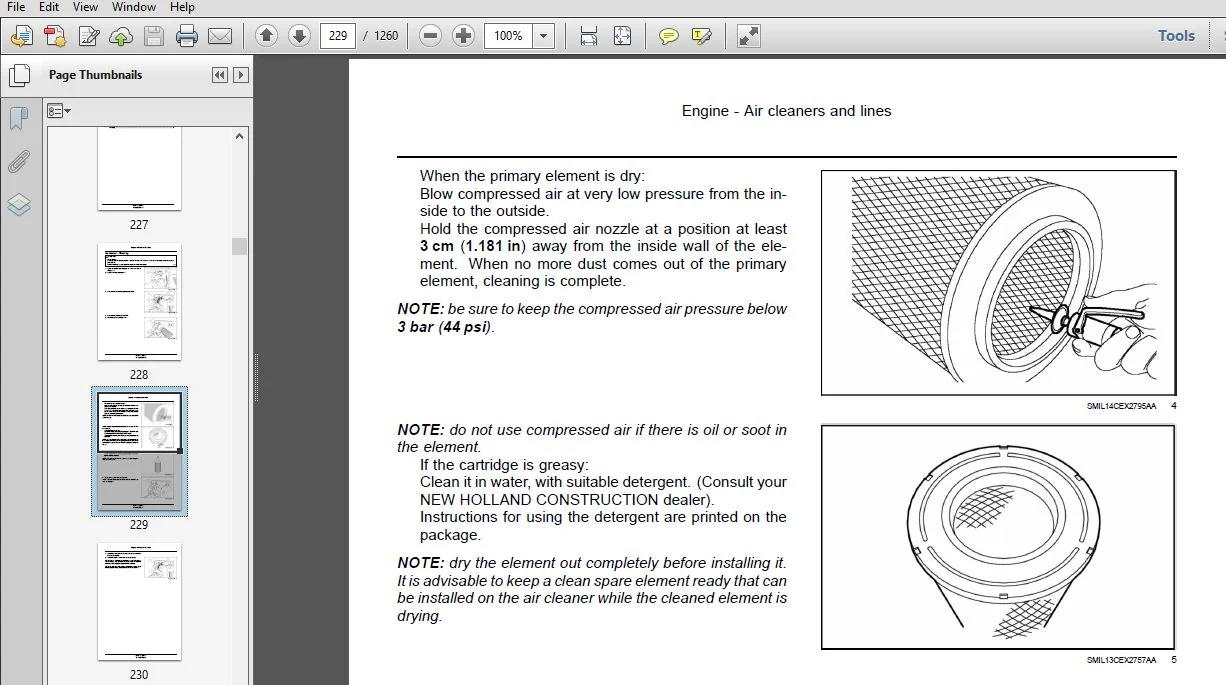Click the total page count '1260' text
Image resolution: width=1226 pixels, height=685 pixels.
(386, 36)
